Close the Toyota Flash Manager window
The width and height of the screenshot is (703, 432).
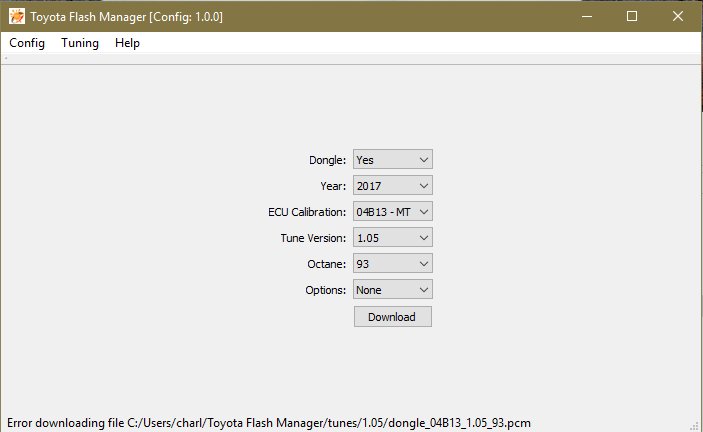click(677, 17)
